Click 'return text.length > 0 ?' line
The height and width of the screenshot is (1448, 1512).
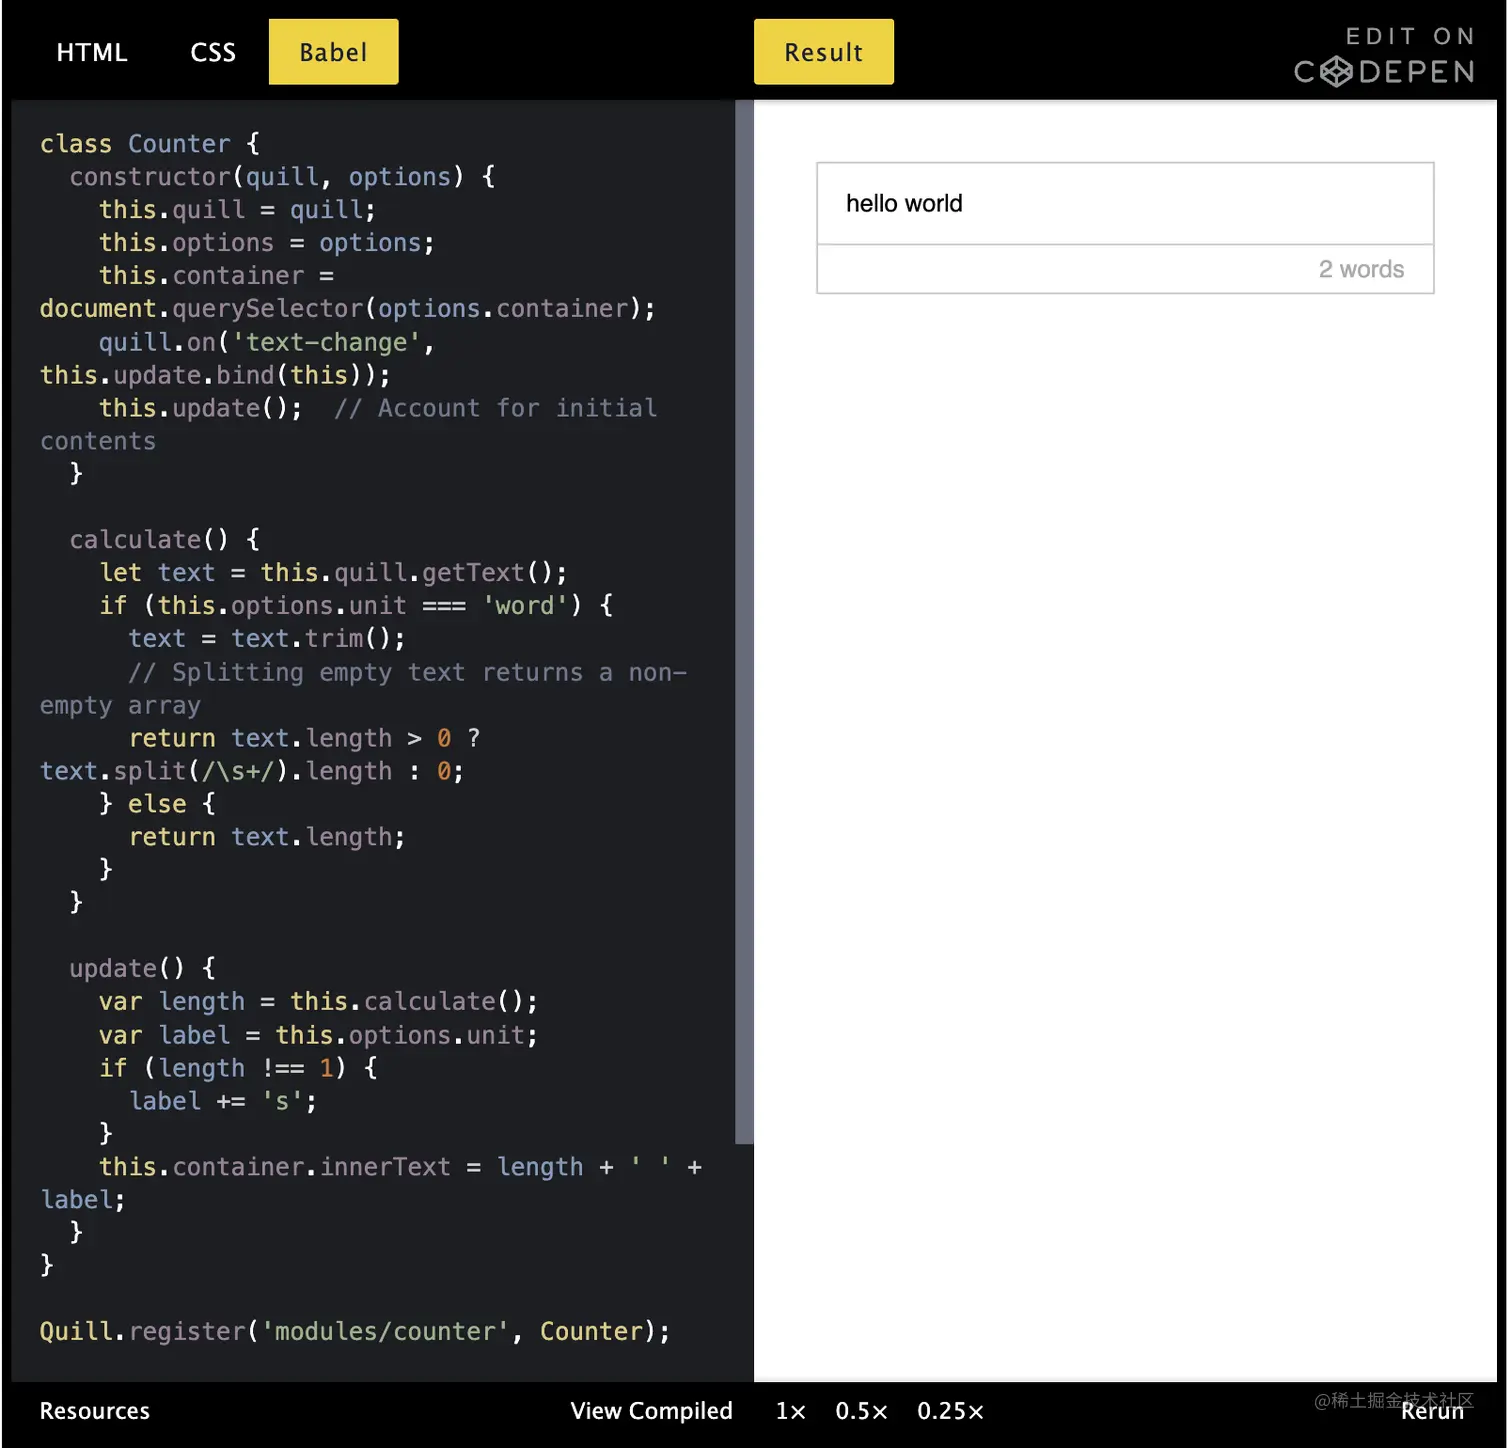click(304, 738)
